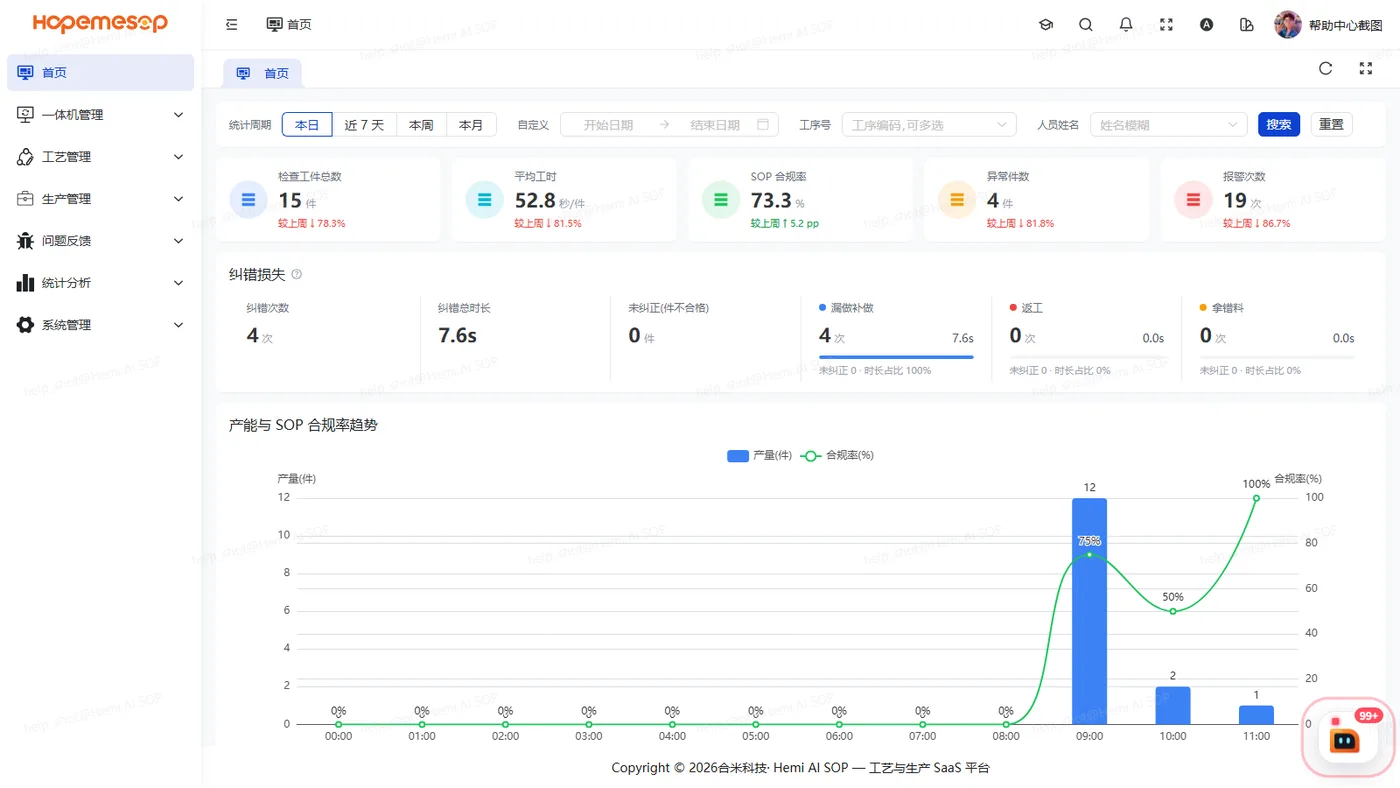
Task: Expand 统计分析 in the sidebar
Action: coord(100,283)
